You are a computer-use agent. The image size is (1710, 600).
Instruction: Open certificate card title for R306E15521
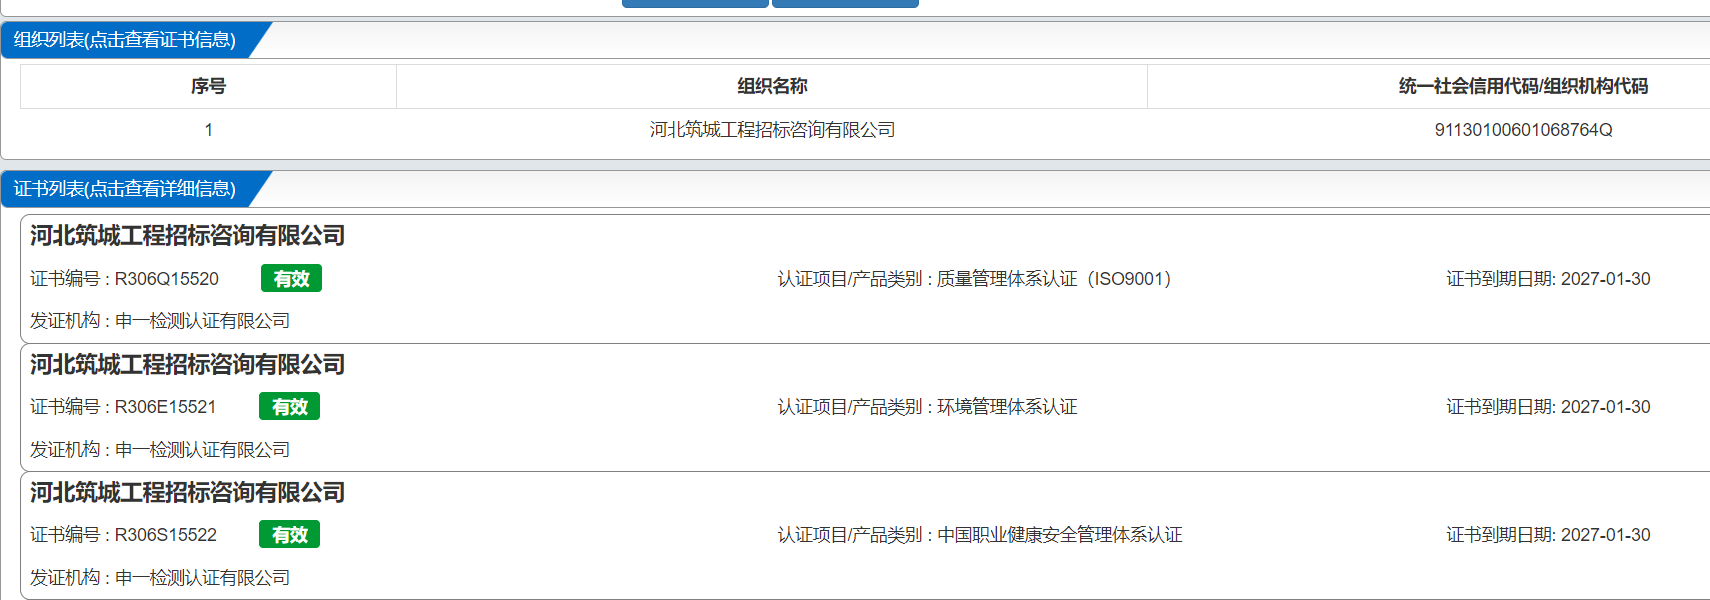coord(187,365)
